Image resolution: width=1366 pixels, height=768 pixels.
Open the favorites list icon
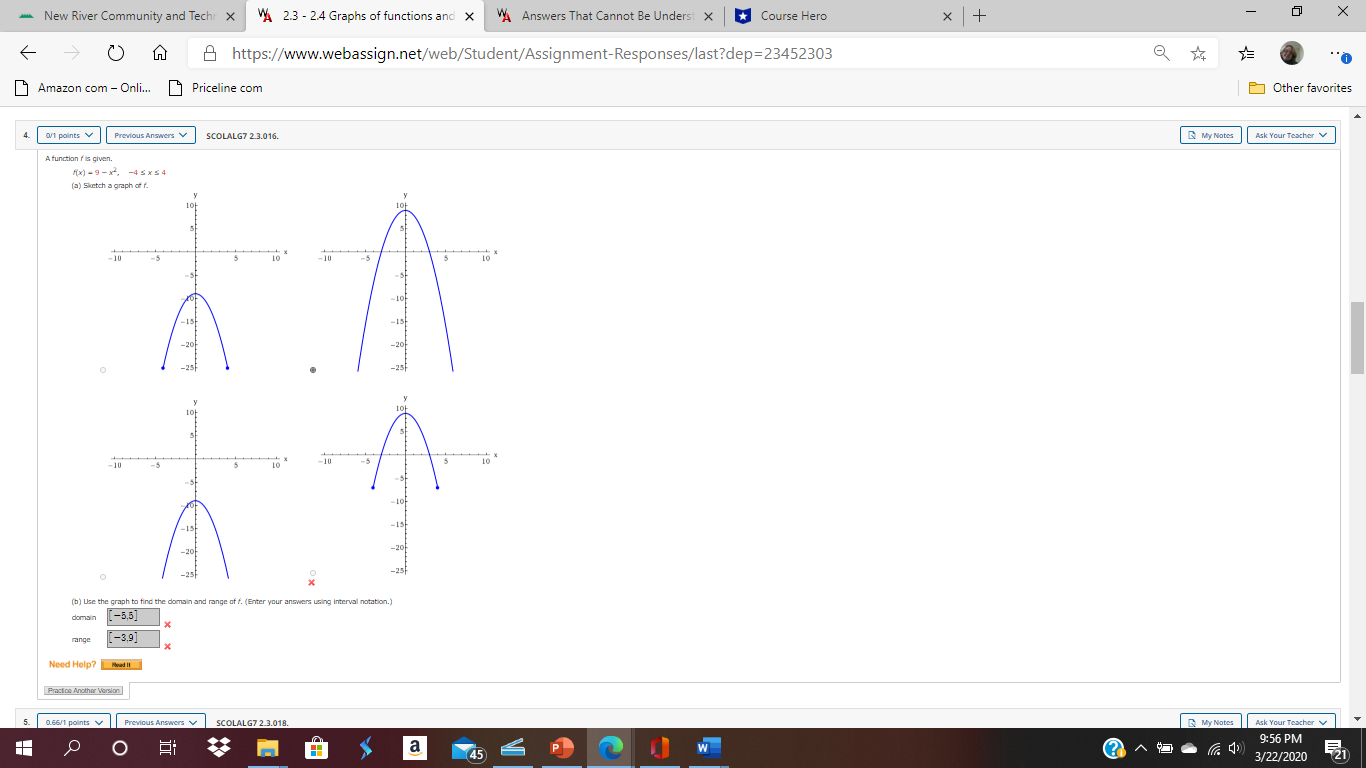(1246, 54)
